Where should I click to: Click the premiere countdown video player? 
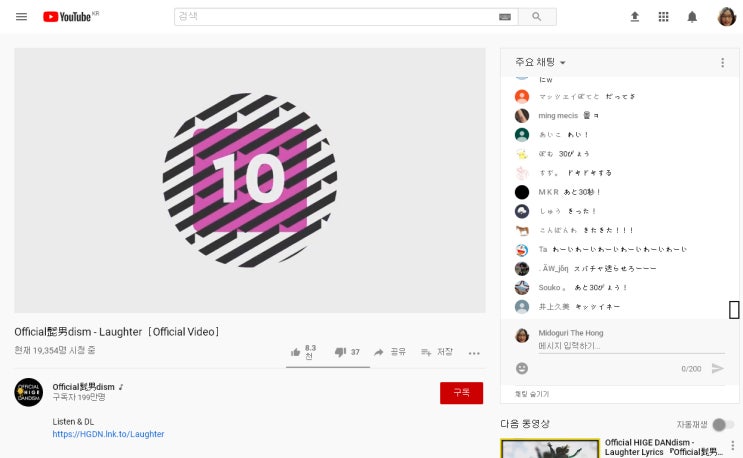(x=250, y=180)
